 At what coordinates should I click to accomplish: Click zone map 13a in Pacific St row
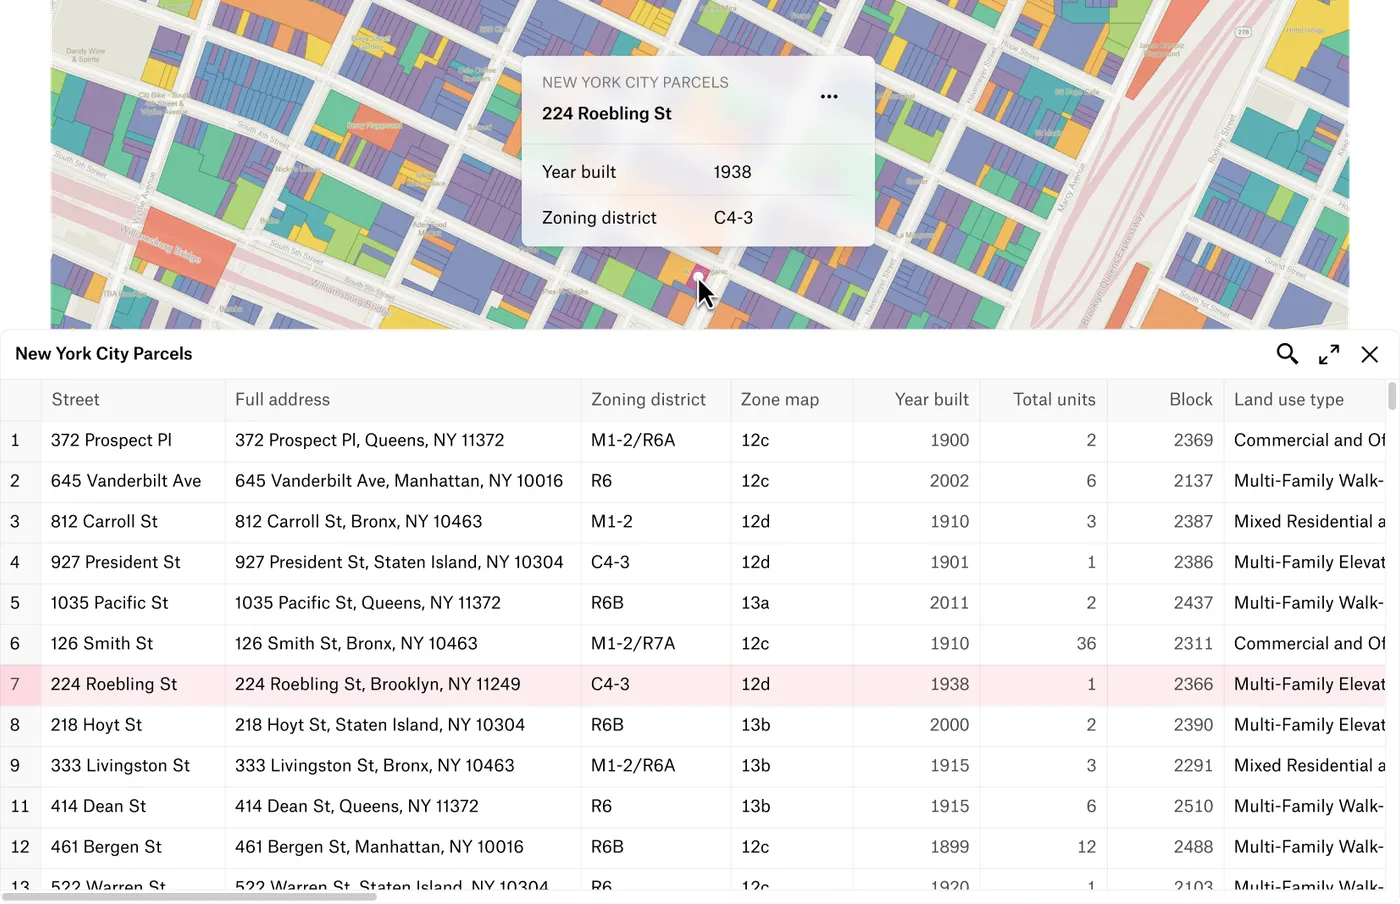click(x=755, y=603)
